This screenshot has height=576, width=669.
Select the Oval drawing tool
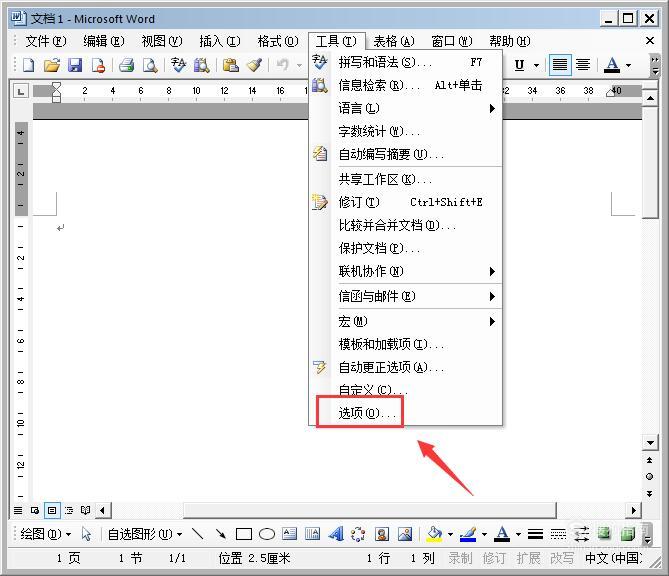(267, 534)
